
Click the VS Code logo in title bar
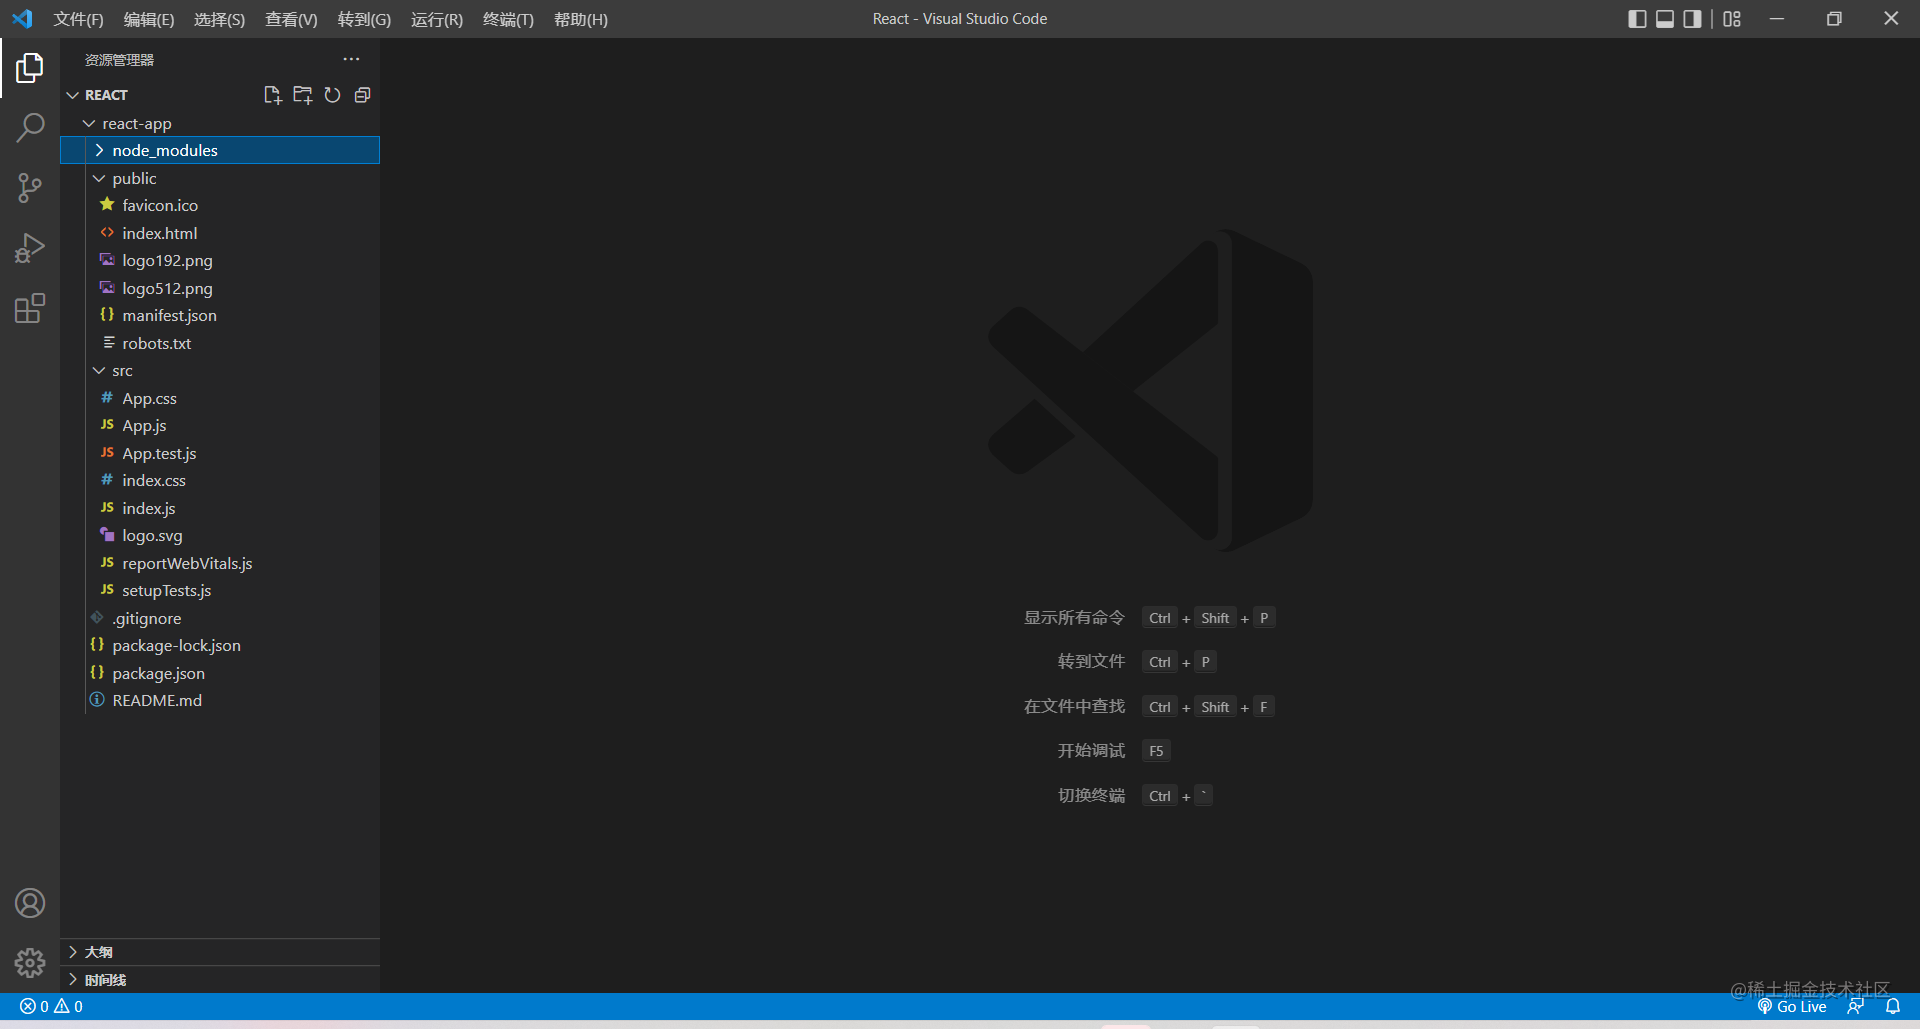point(22,19)
